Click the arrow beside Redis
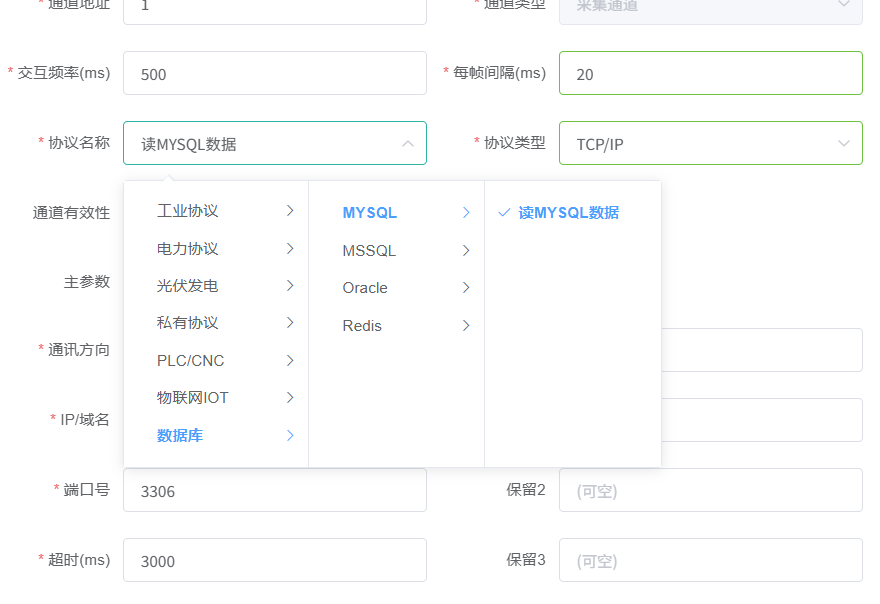 pyautogui.click(x=466, y=325)
